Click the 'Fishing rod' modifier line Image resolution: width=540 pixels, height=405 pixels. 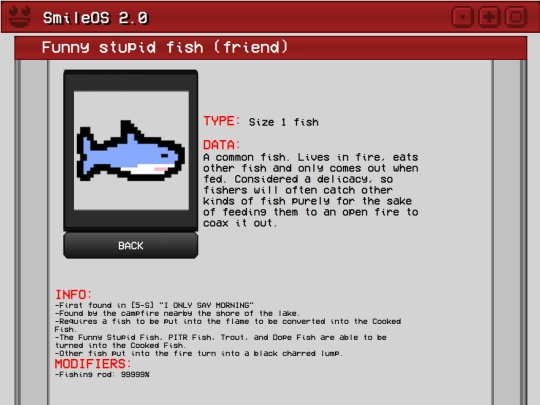[102, 375]
